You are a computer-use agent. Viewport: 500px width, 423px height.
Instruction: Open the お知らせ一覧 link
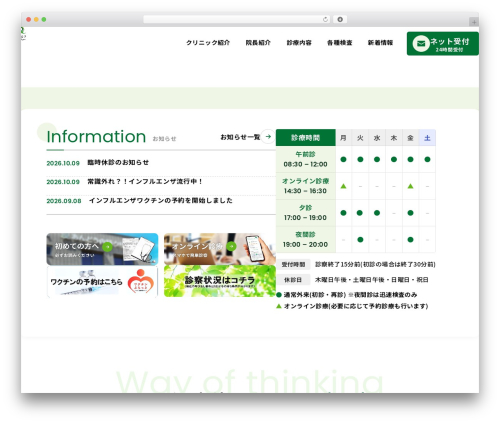pos(240,137)
